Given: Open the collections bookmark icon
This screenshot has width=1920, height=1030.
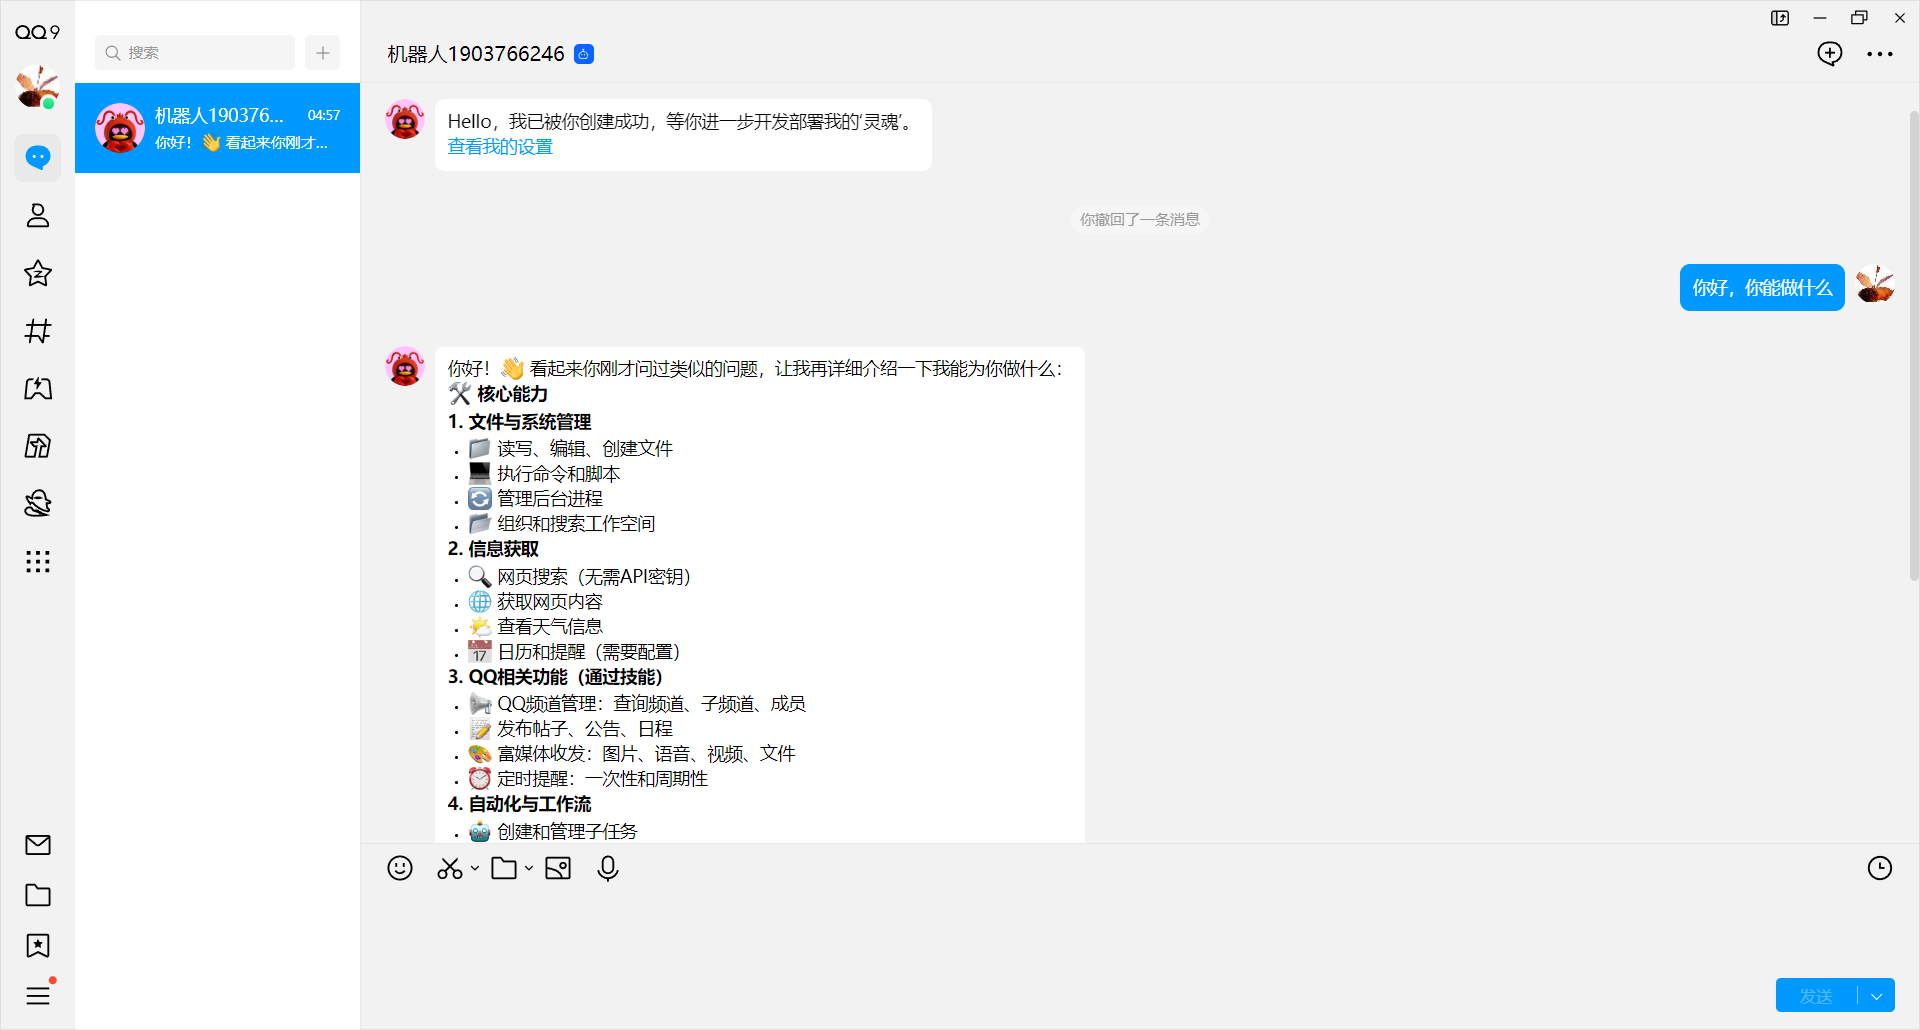Looking at the screenshot, I should click(x=38, y=945).
